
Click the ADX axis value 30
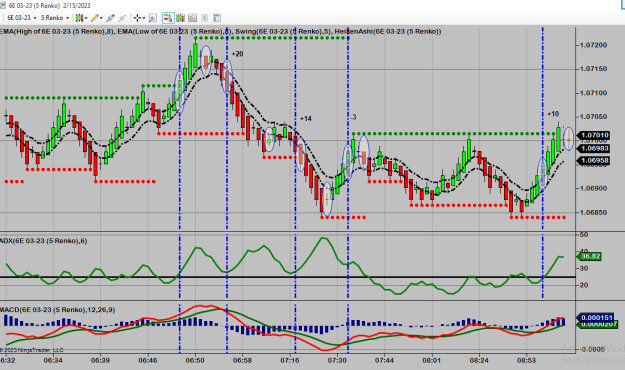pyautogui.click(x=584, y=268)
